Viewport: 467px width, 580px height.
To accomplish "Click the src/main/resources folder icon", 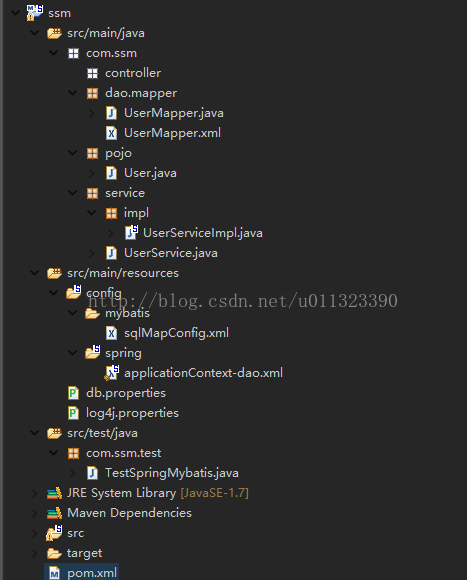I will click(x=54, y=273).
